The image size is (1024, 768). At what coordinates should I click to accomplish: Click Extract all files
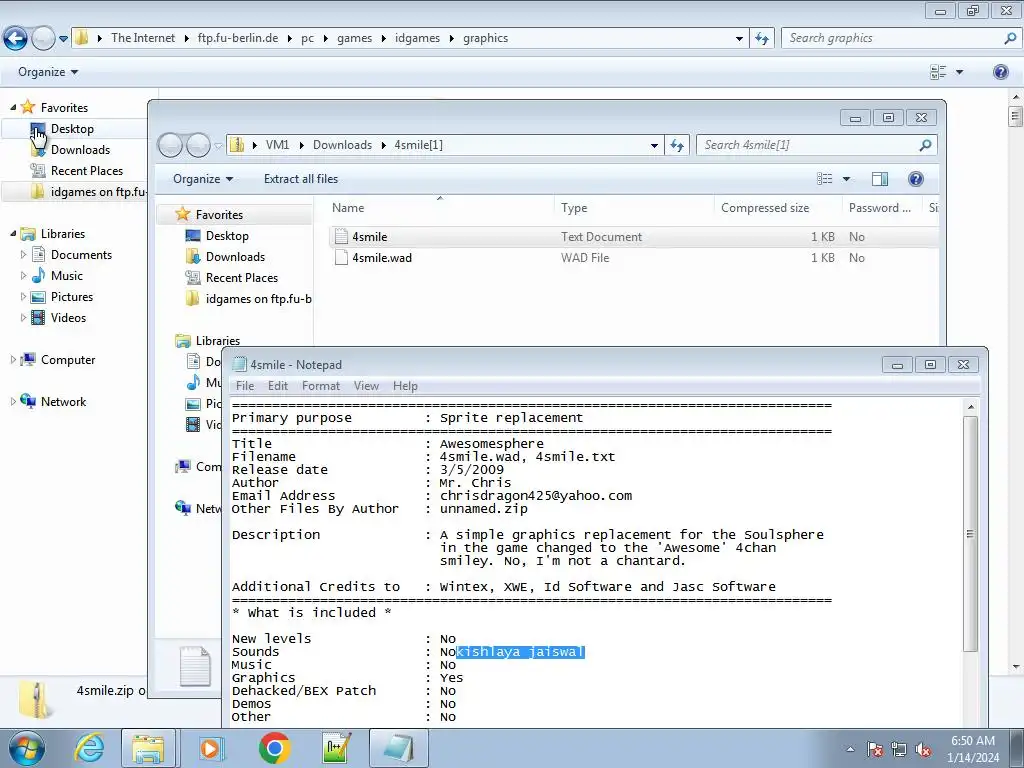tap(301, 179)
